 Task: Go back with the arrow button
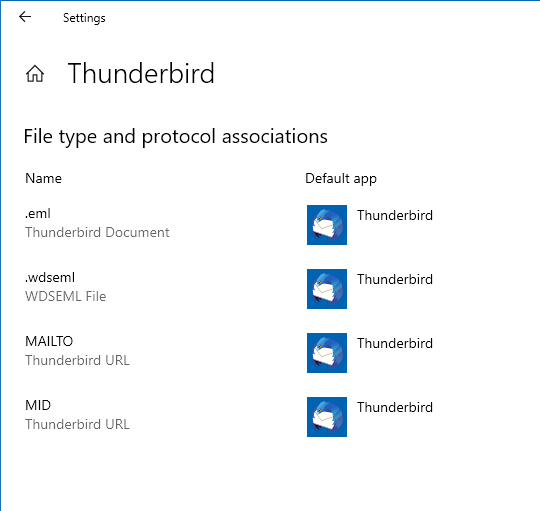25,17
